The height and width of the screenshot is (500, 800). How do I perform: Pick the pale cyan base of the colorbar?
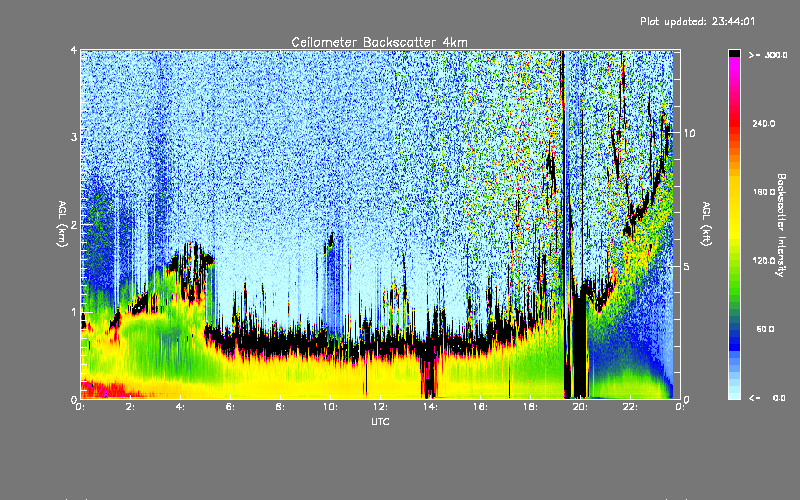point(734,392)
